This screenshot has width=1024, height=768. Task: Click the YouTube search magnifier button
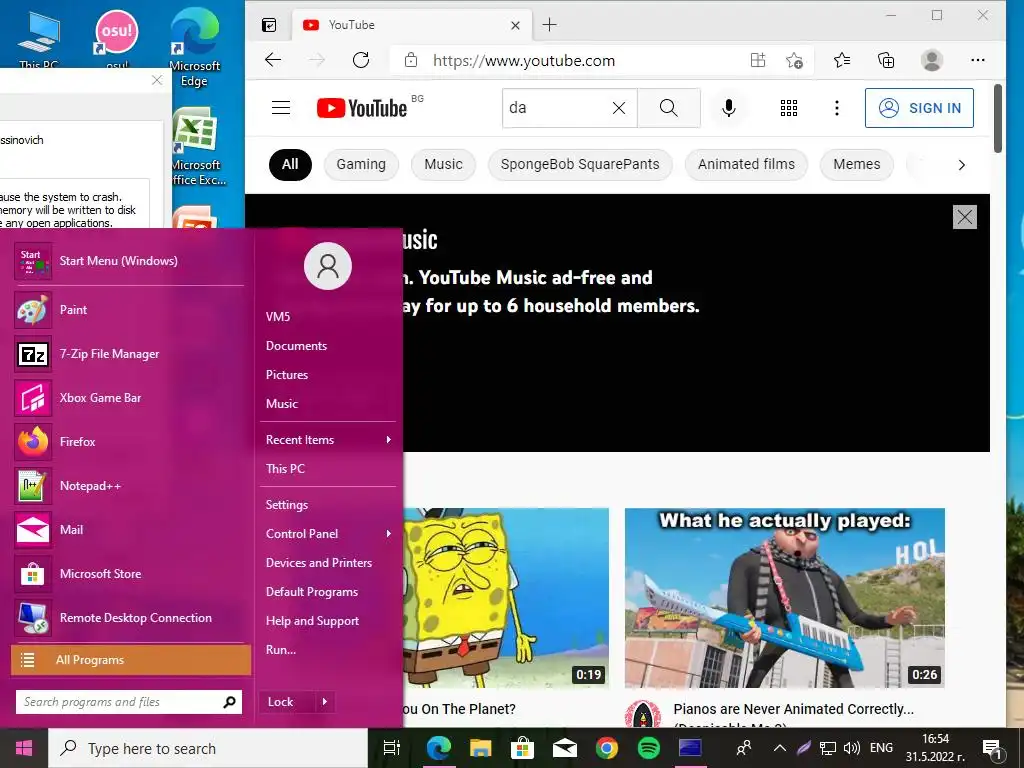[669, 108]
